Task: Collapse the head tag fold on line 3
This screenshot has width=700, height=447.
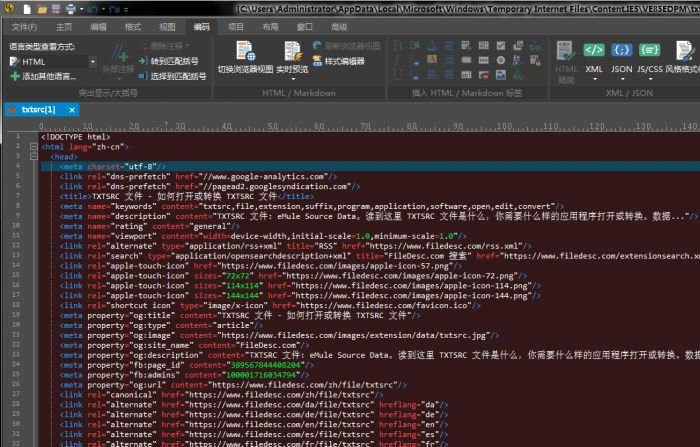Action: (x=33, y=156)
